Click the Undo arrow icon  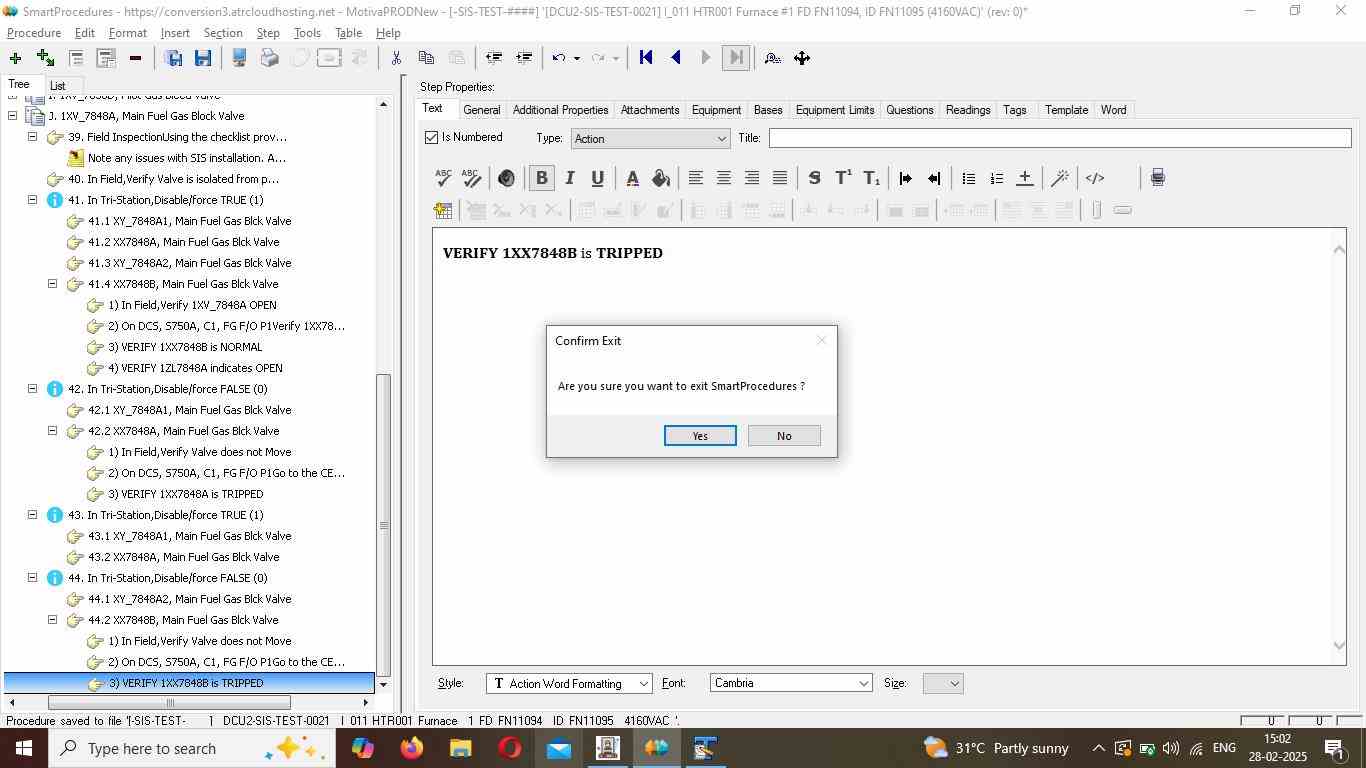click(x=559, y=58)
